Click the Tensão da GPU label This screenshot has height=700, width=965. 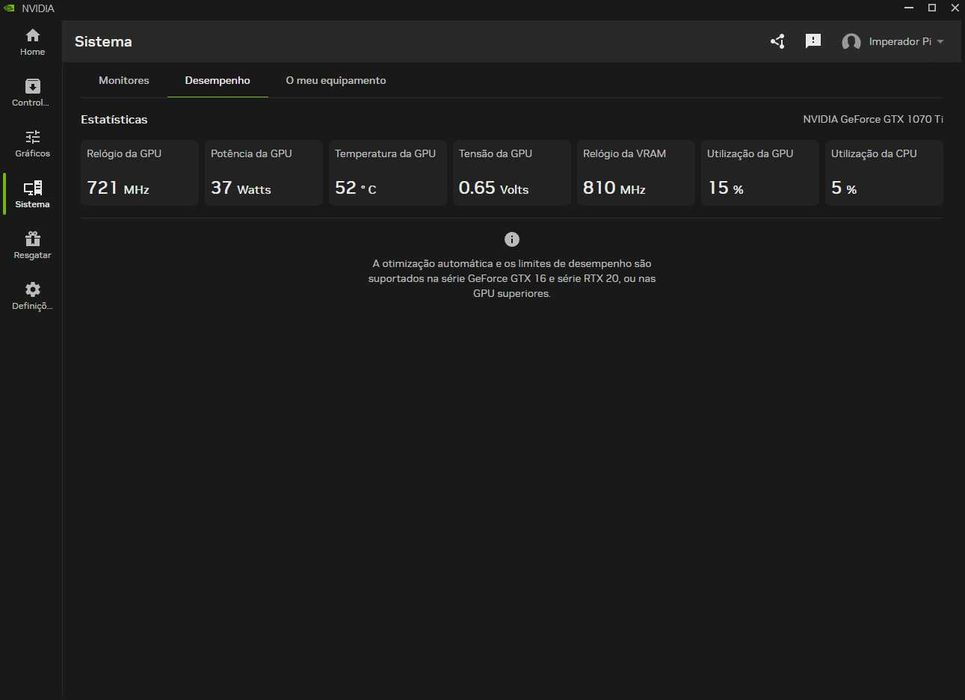(495, 153)
